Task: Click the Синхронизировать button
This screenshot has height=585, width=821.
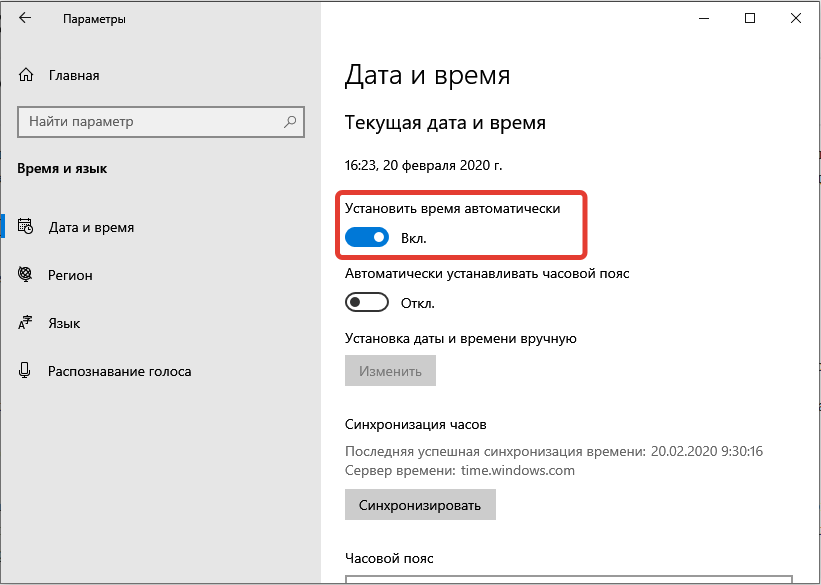Action: [420, 505]
